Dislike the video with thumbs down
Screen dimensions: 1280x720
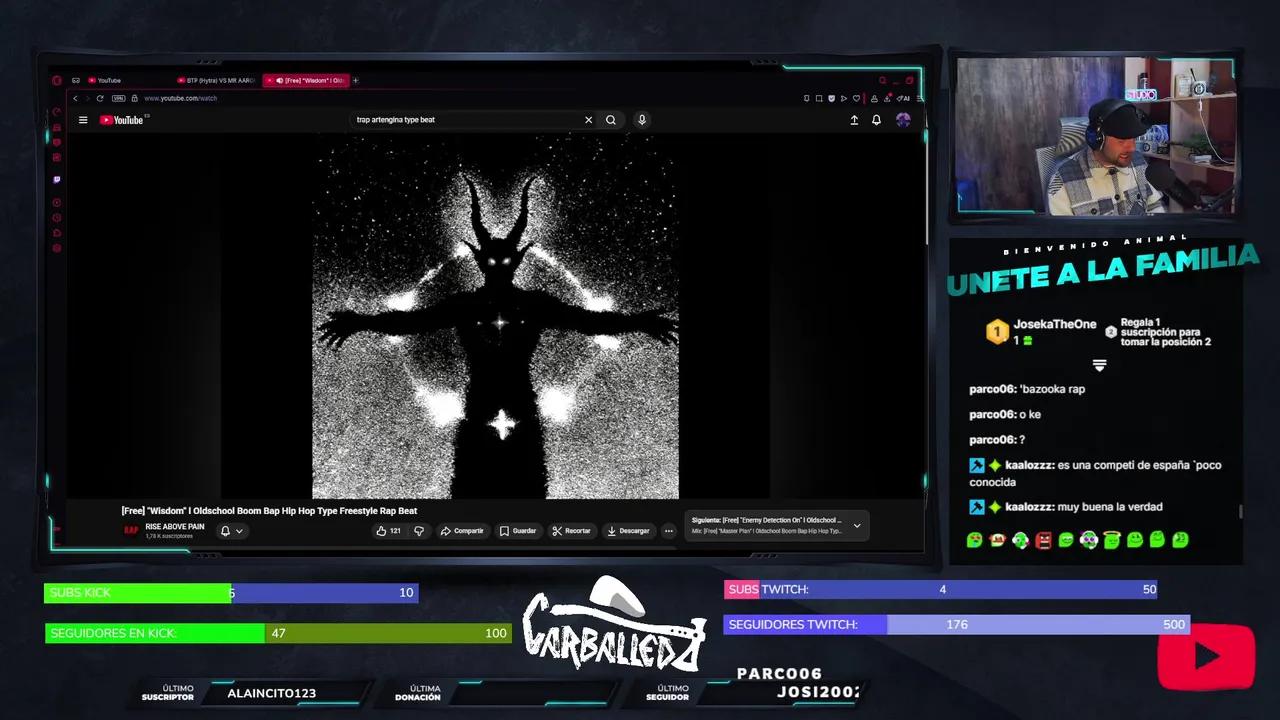pyautogui.click(x=419, y=531)
